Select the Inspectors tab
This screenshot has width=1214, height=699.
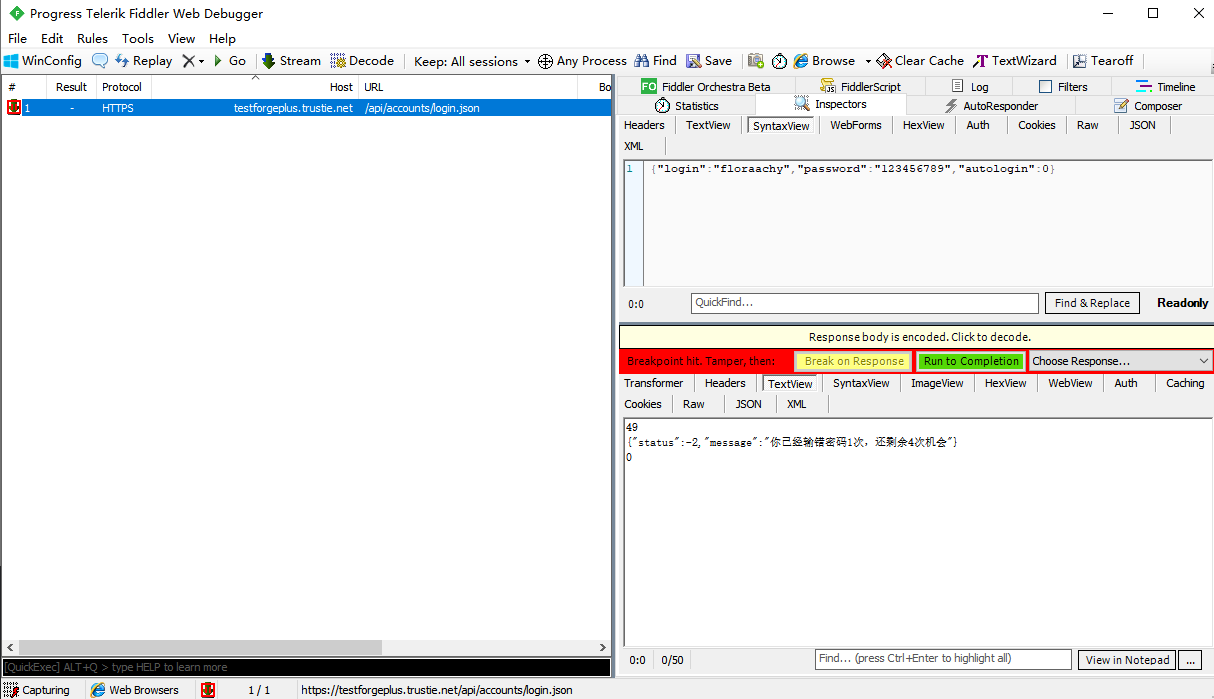[831, 105]
